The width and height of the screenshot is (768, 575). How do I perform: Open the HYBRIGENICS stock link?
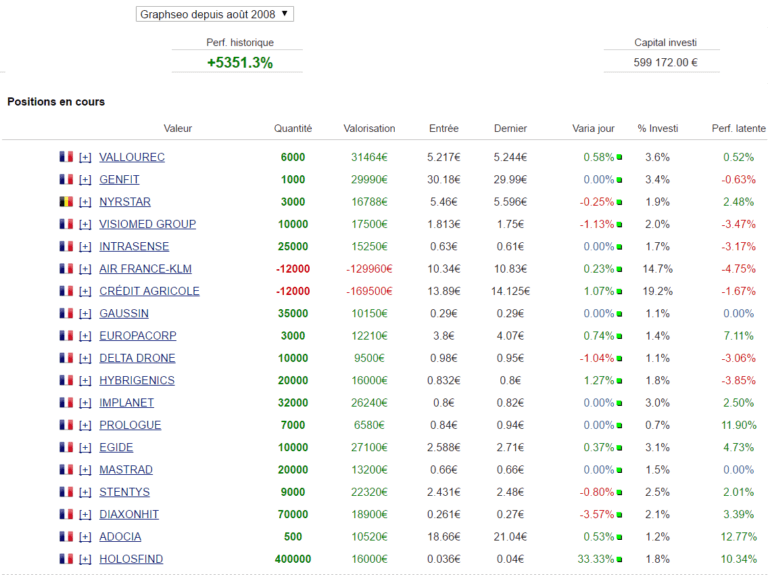click(136, 381)
